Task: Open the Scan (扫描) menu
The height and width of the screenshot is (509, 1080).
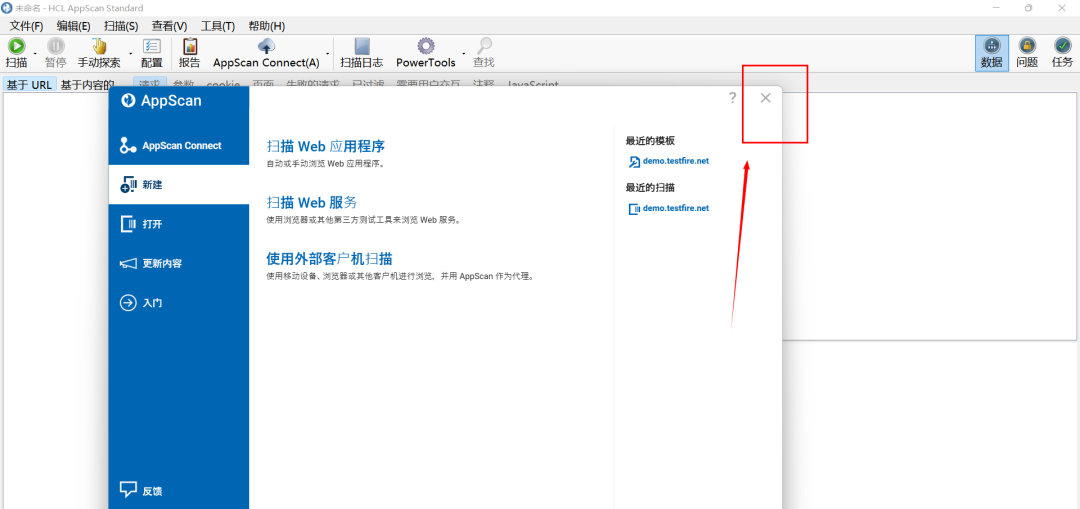Action: tap(121, 26)
